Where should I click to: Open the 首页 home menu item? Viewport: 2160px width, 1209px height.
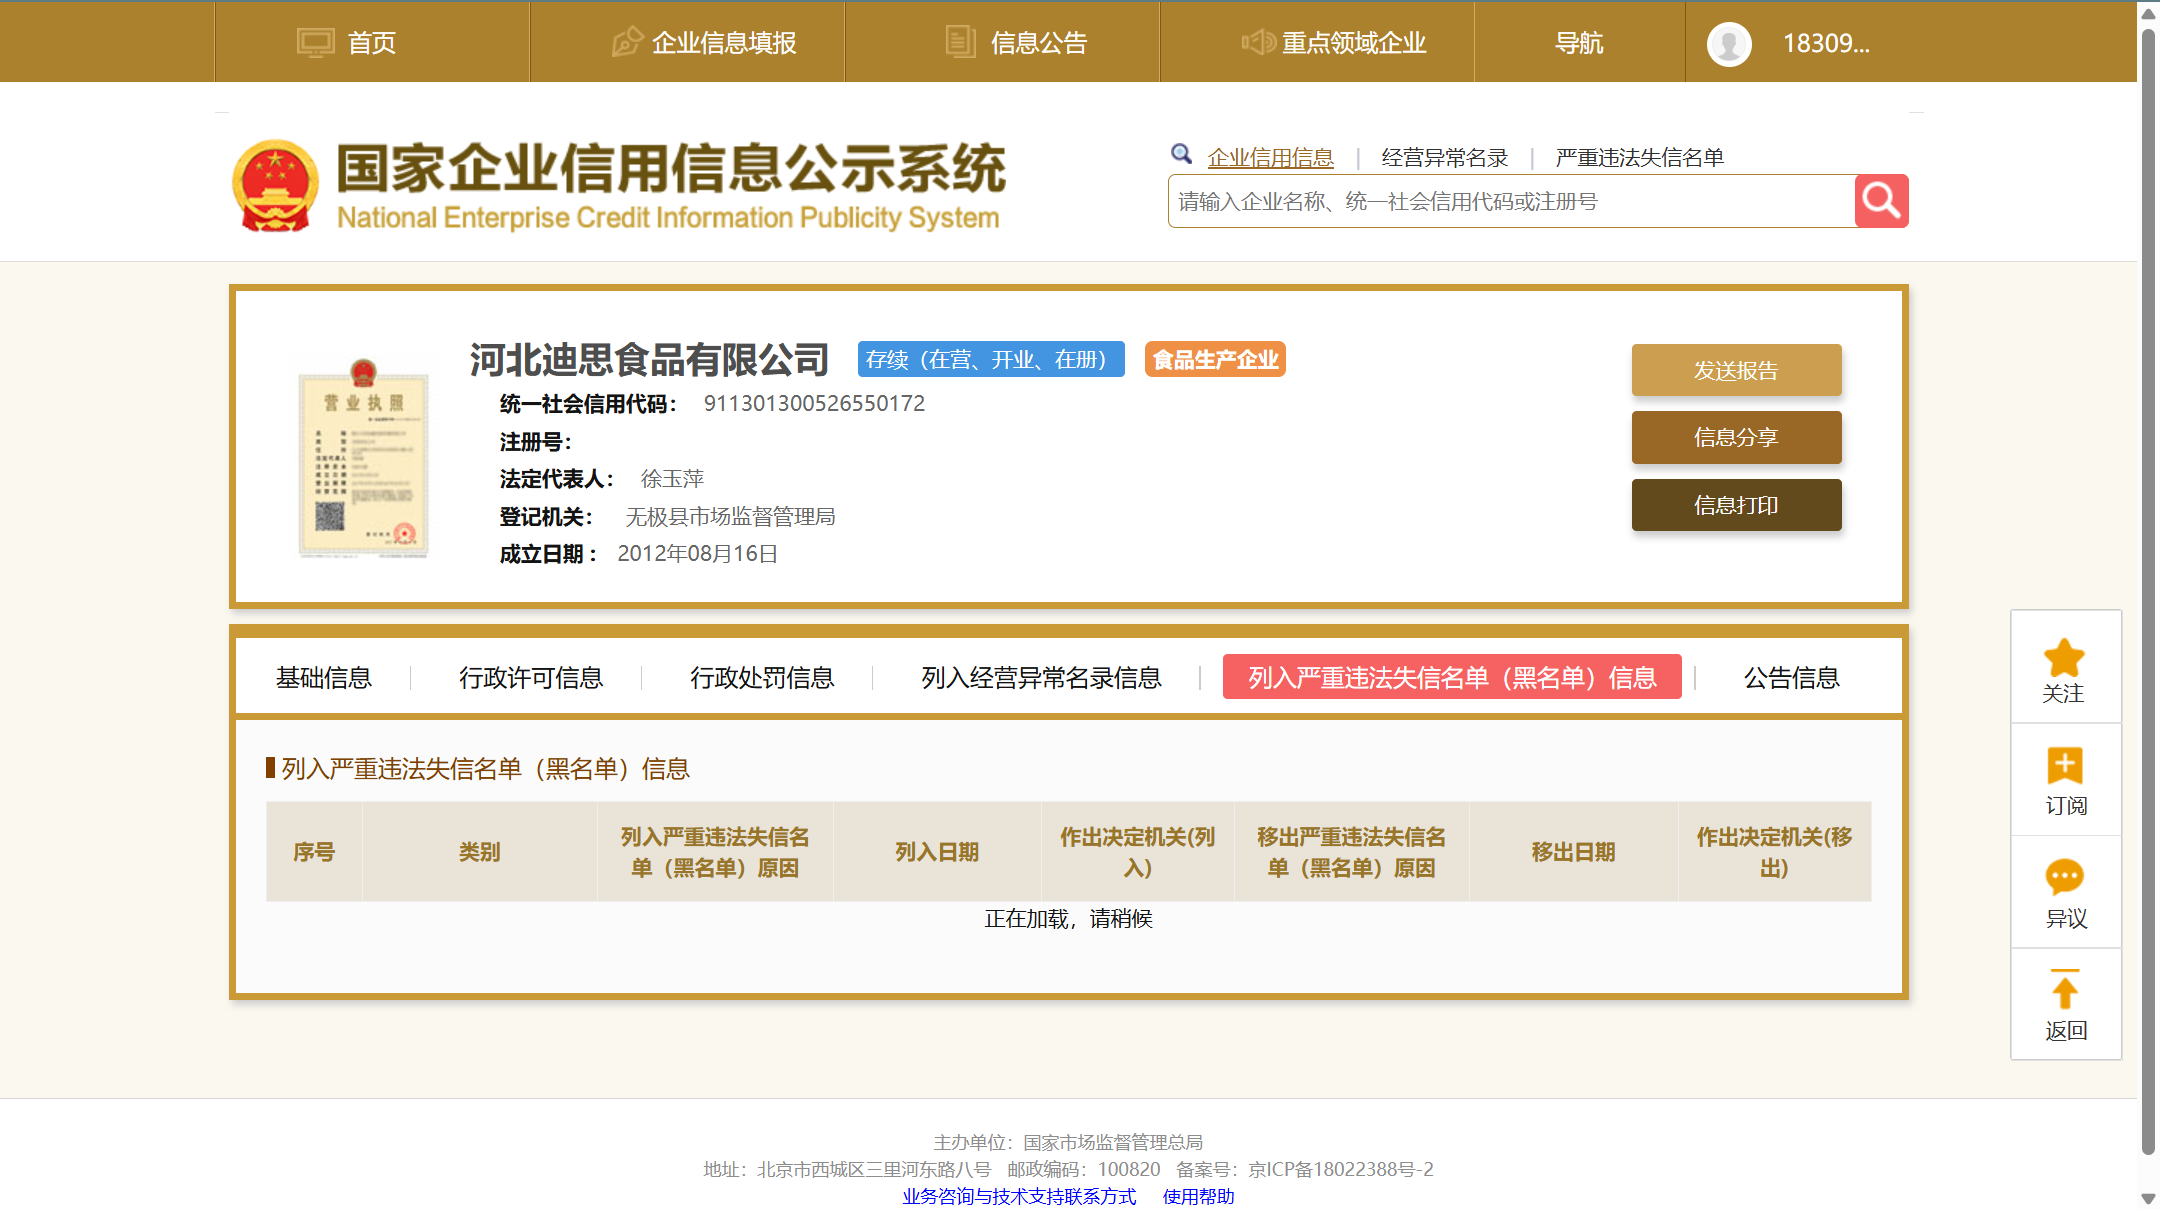[371, 42]
